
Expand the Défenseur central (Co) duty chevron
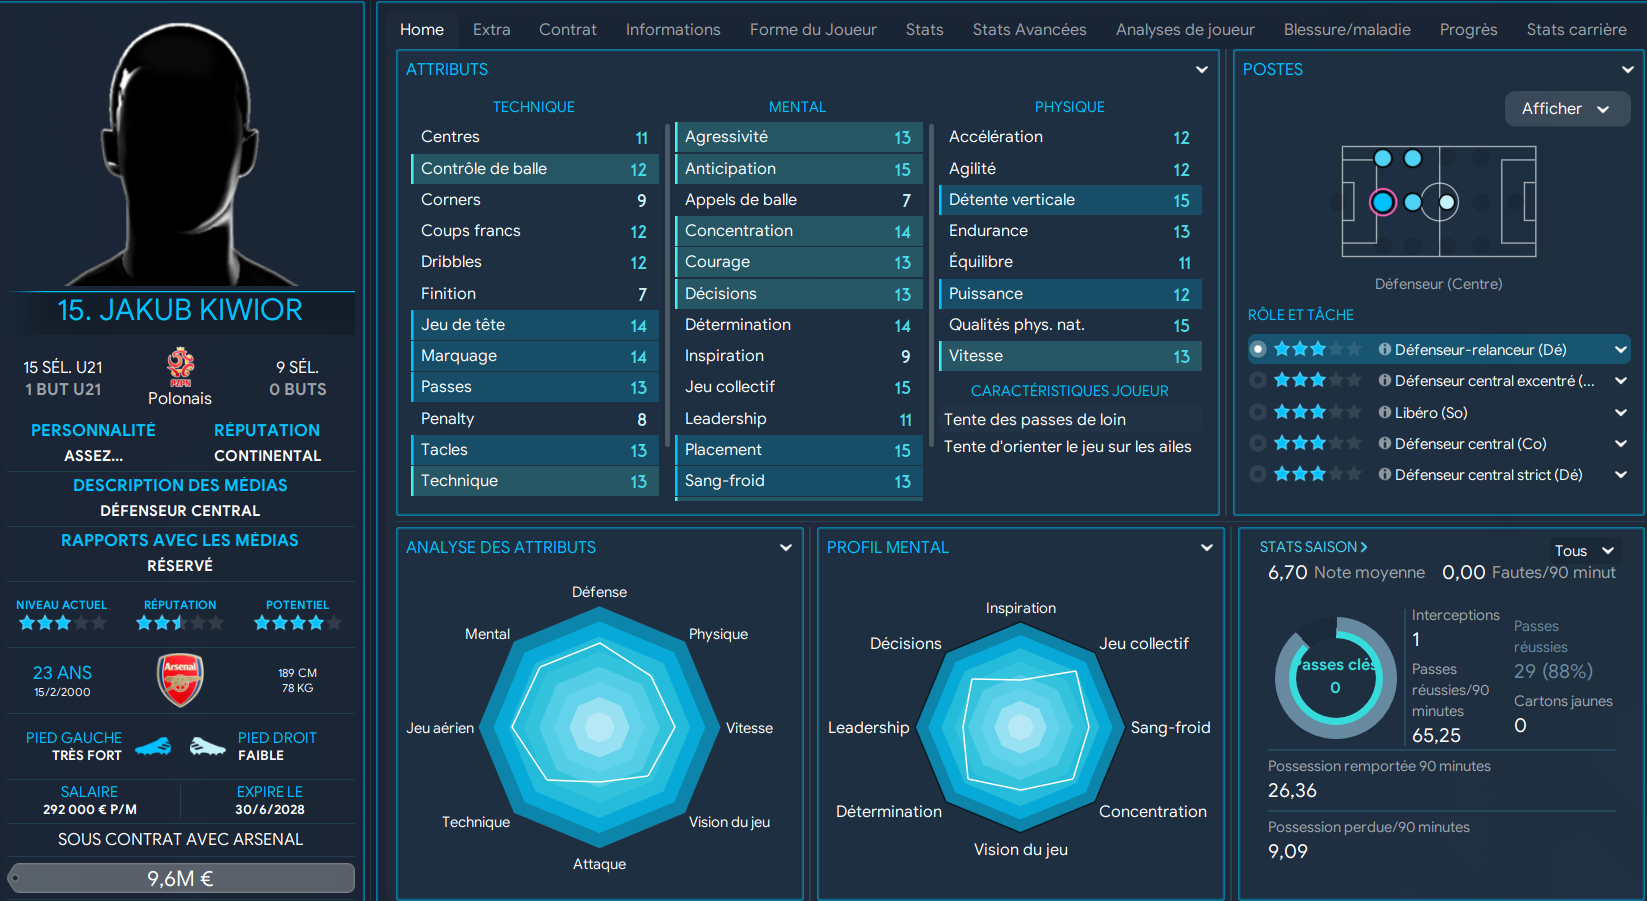[x=1621, y=443]
